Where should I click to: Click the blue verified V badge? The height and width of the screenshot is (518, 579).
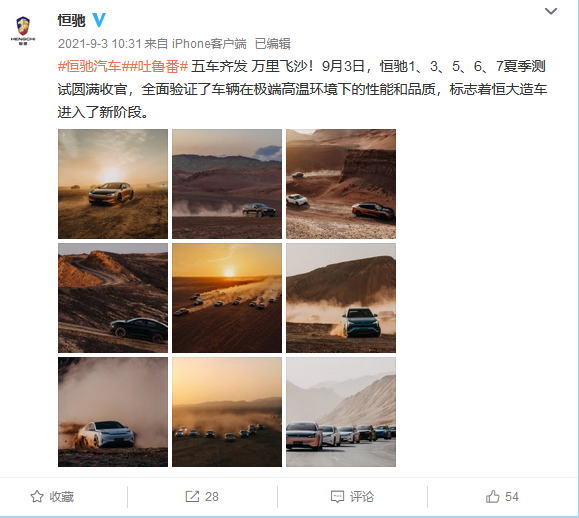click(x=99, y=20)
